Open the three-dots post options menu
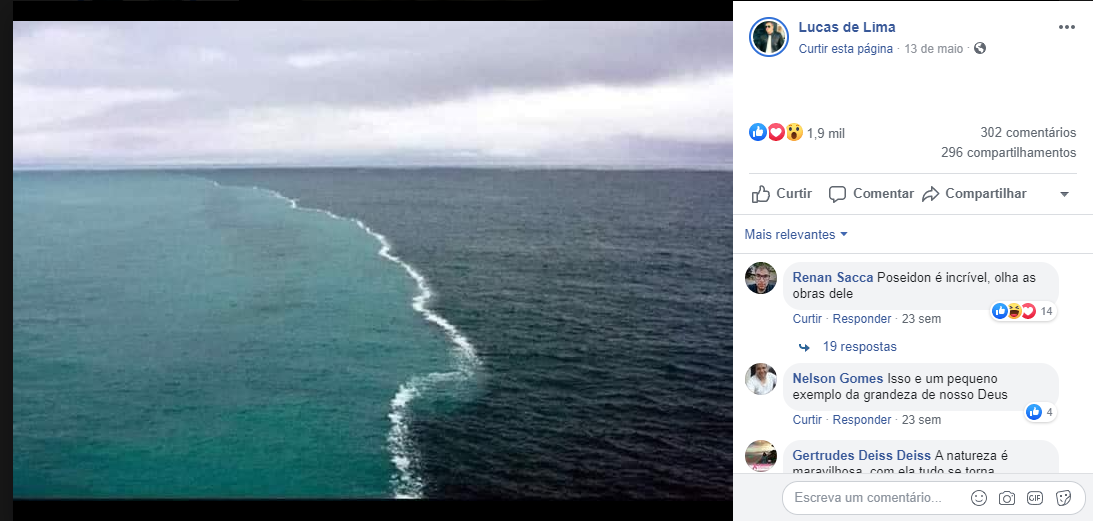1093x521 pixels. click(1066, 27)
